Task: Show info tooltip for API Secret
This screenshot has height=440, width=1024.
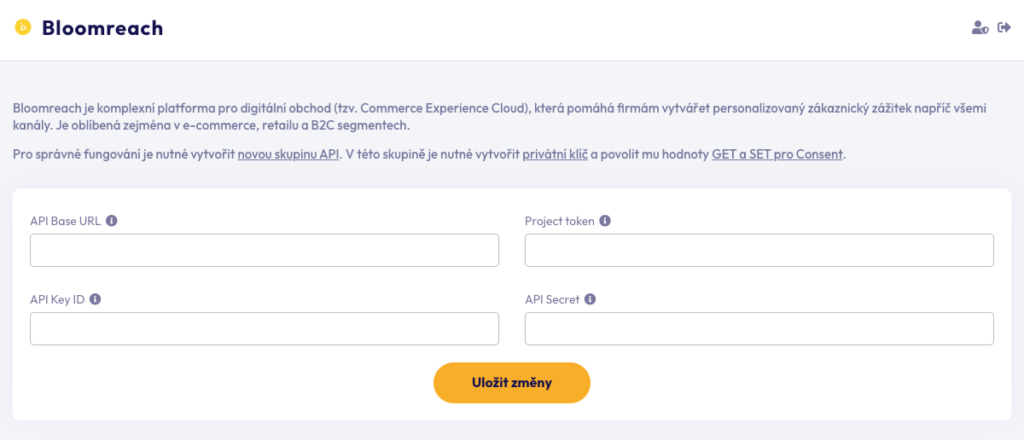Action: point(590,299)
